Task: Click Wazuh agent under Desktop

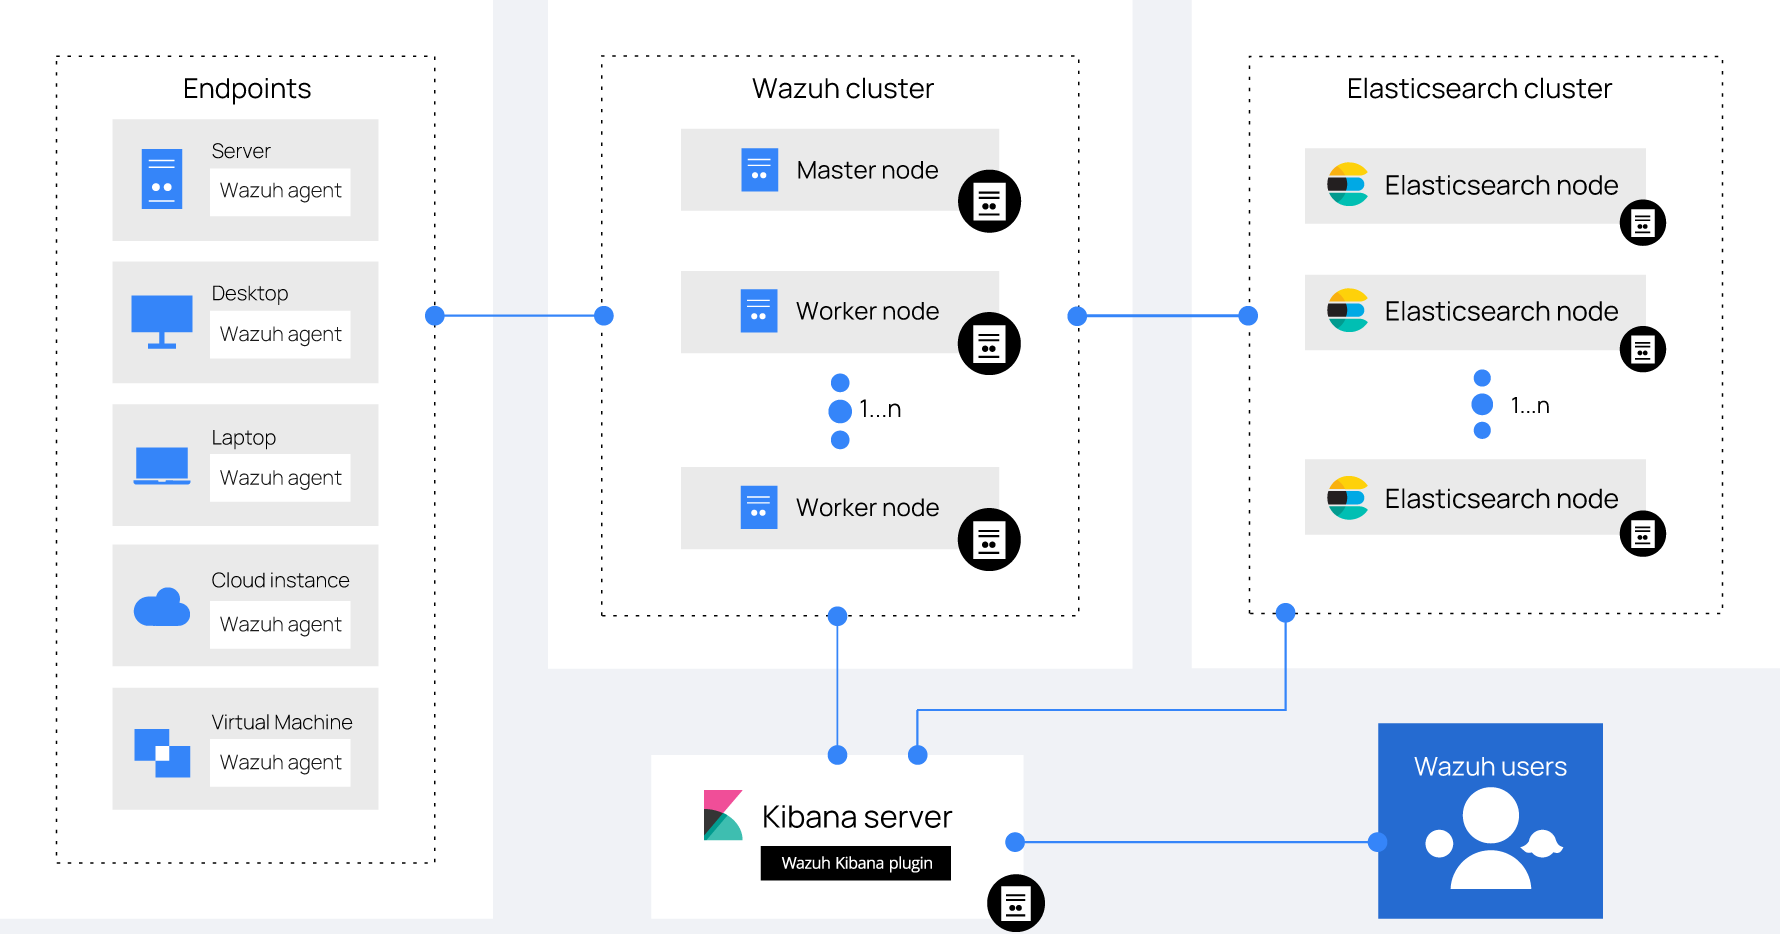Action: pos(280,334)
